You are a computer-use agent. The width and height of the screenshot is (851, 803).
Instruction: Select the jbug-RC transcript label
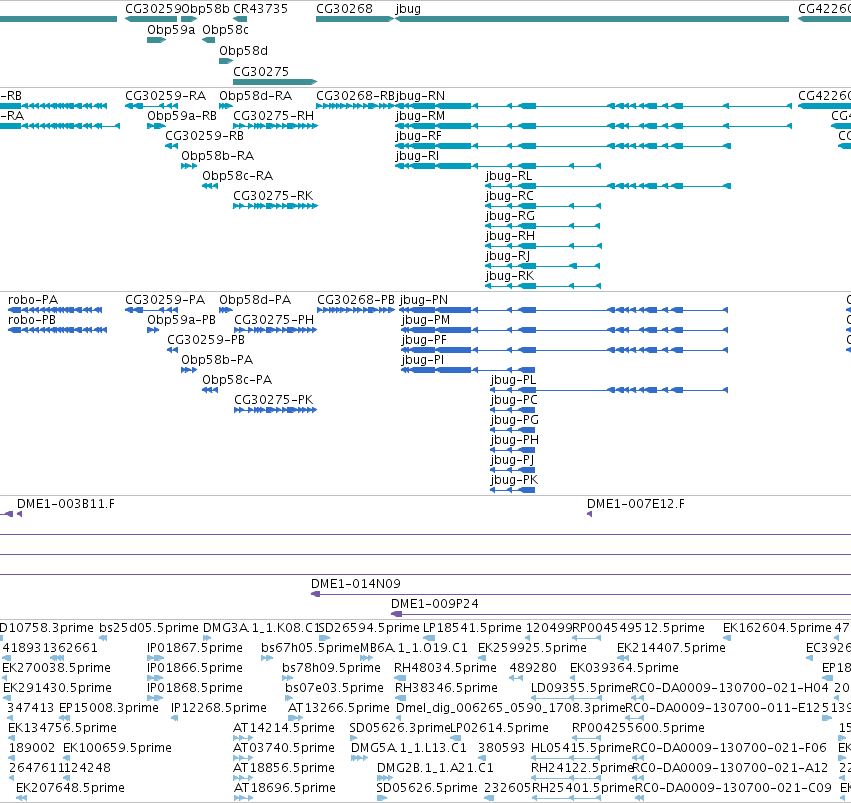[510, 196]
